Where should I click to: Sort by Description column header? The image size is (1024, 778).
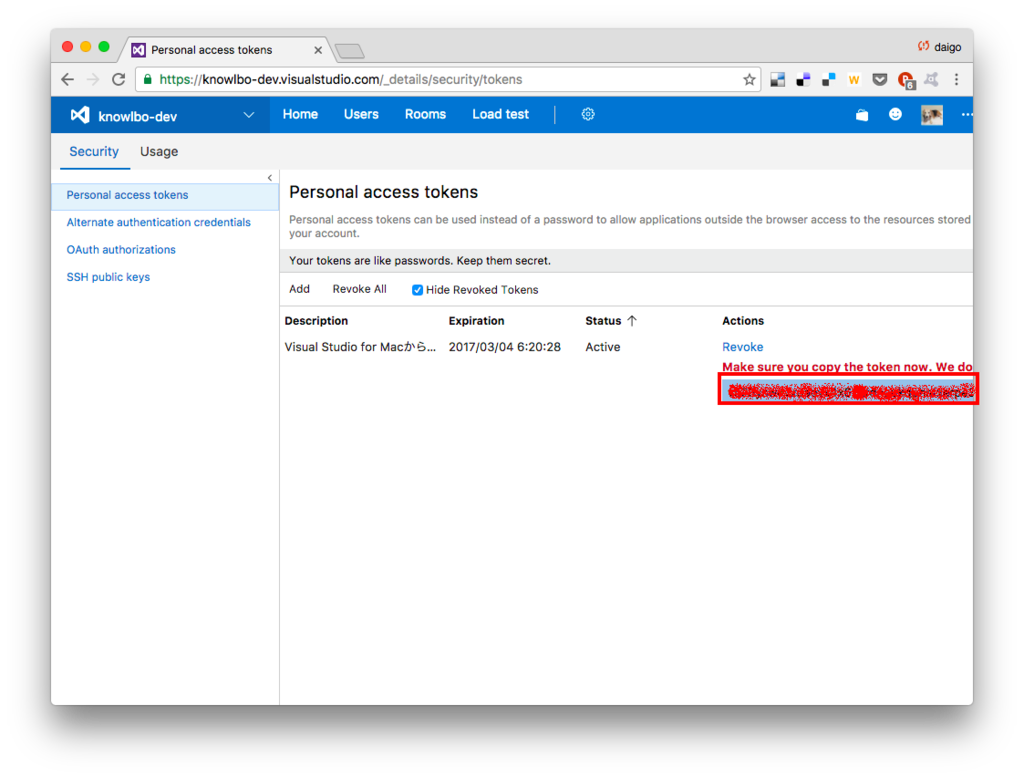tap(316, 321)
